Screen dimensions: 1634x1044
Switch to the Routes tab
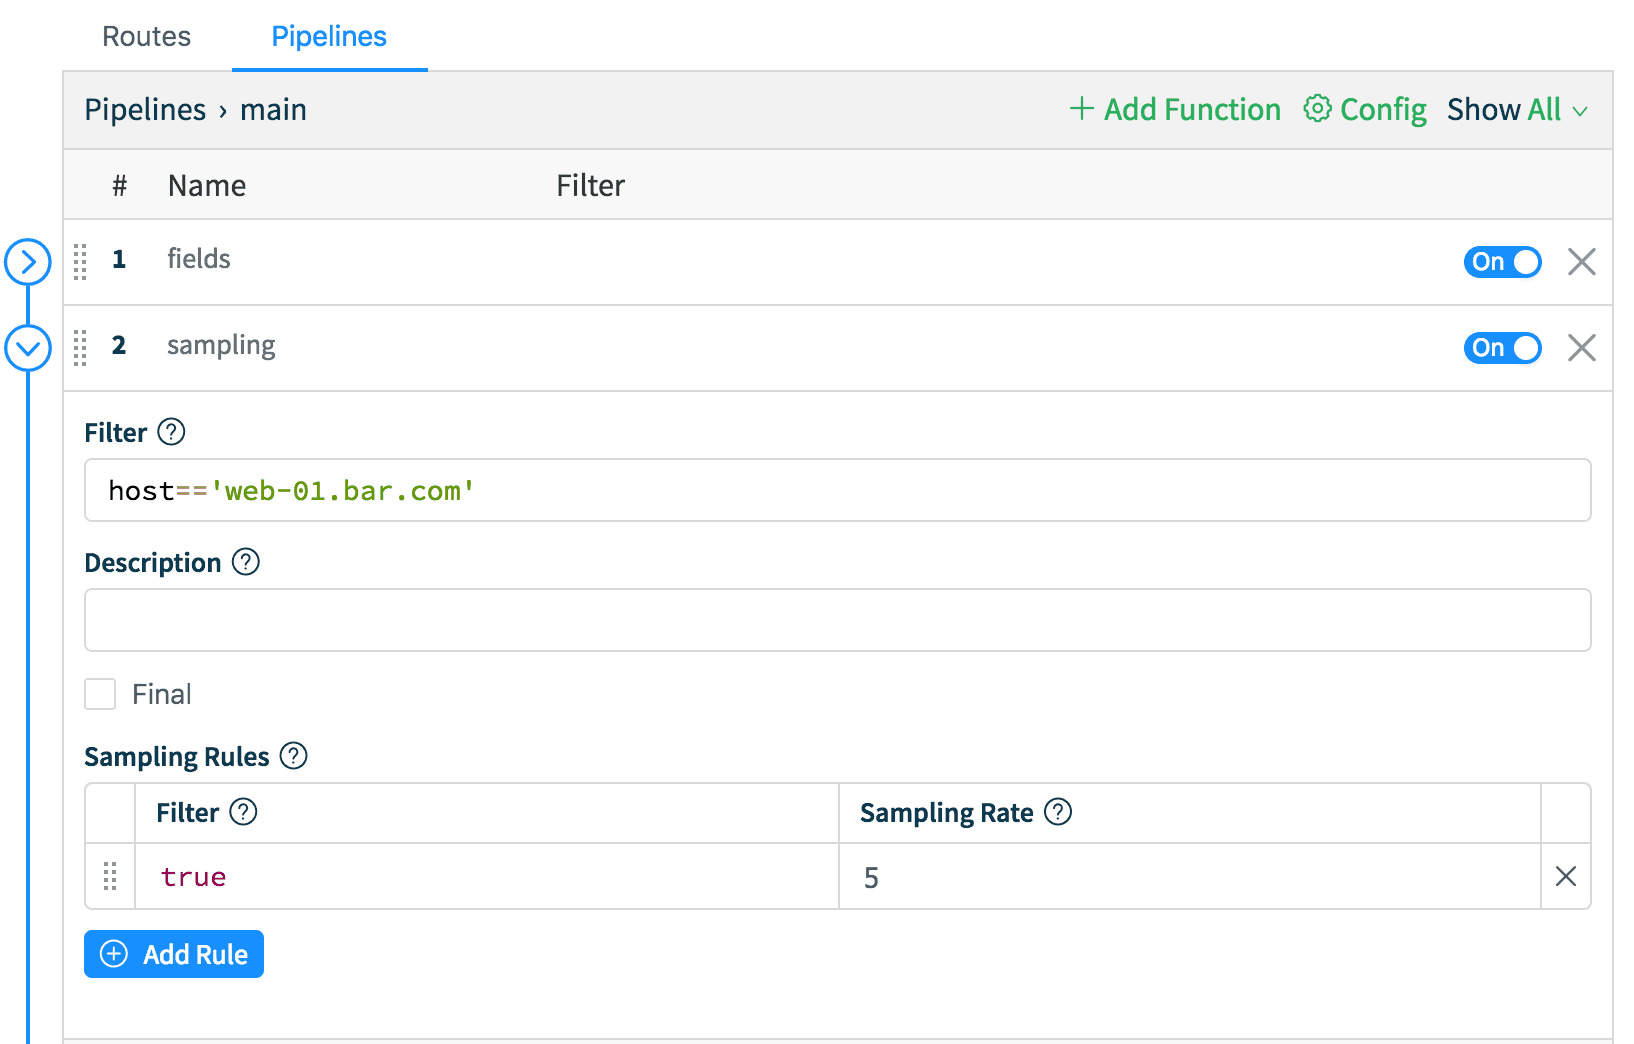click(146, 37)
